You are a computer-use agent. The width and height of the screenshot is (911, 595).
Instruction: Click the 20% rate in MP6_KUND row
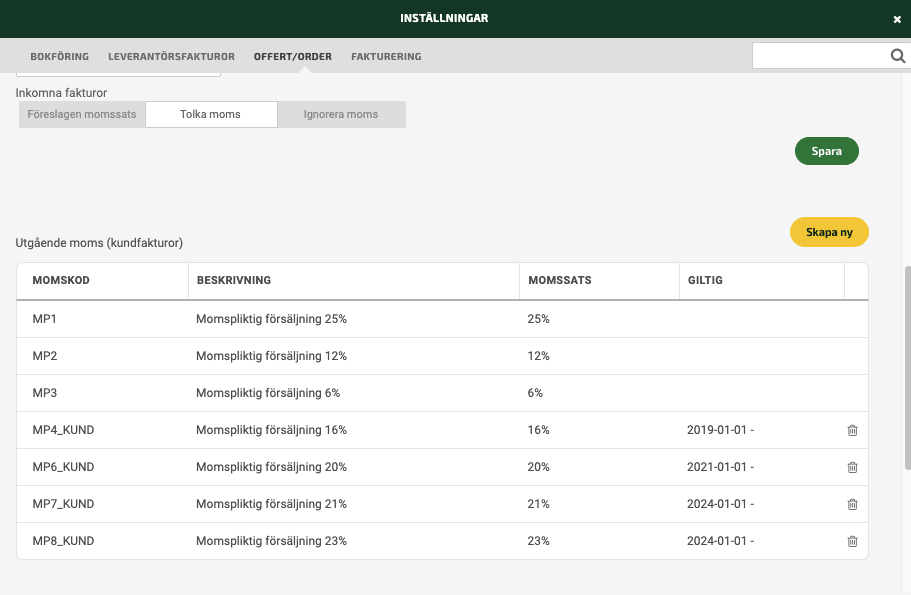click(x=539, y=467)
